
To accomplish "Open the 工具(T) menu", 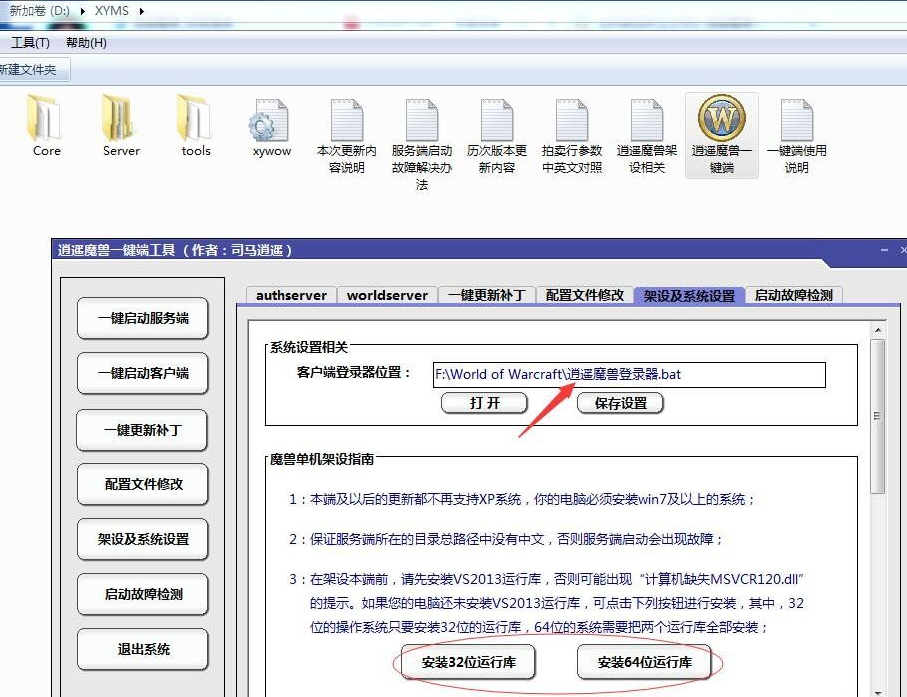I will point(30,43).
